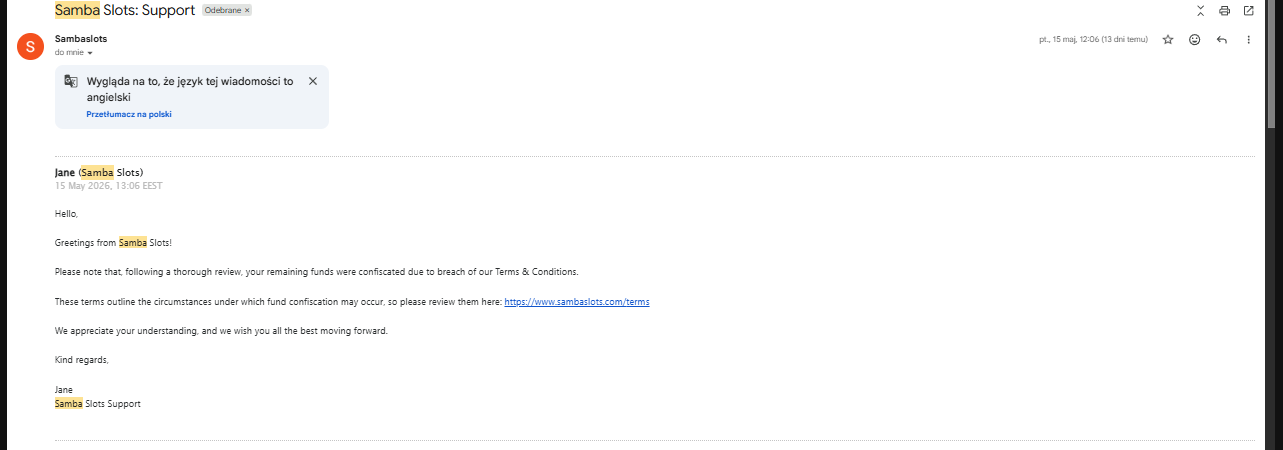Click the Sambaslots sender name

pos(81,38)
